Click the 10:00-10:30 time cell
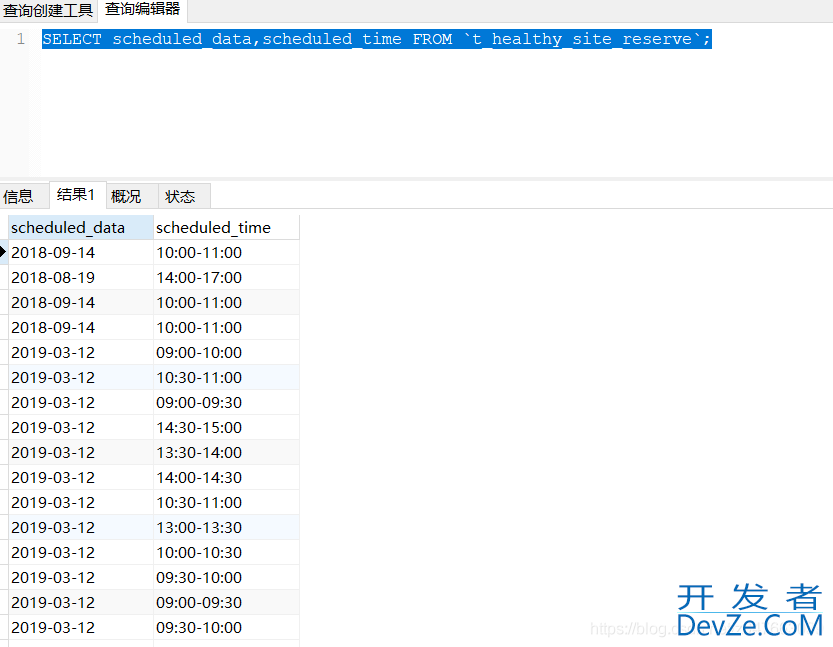This screenshot has width=833, height=647. click(x=199, y=552)
